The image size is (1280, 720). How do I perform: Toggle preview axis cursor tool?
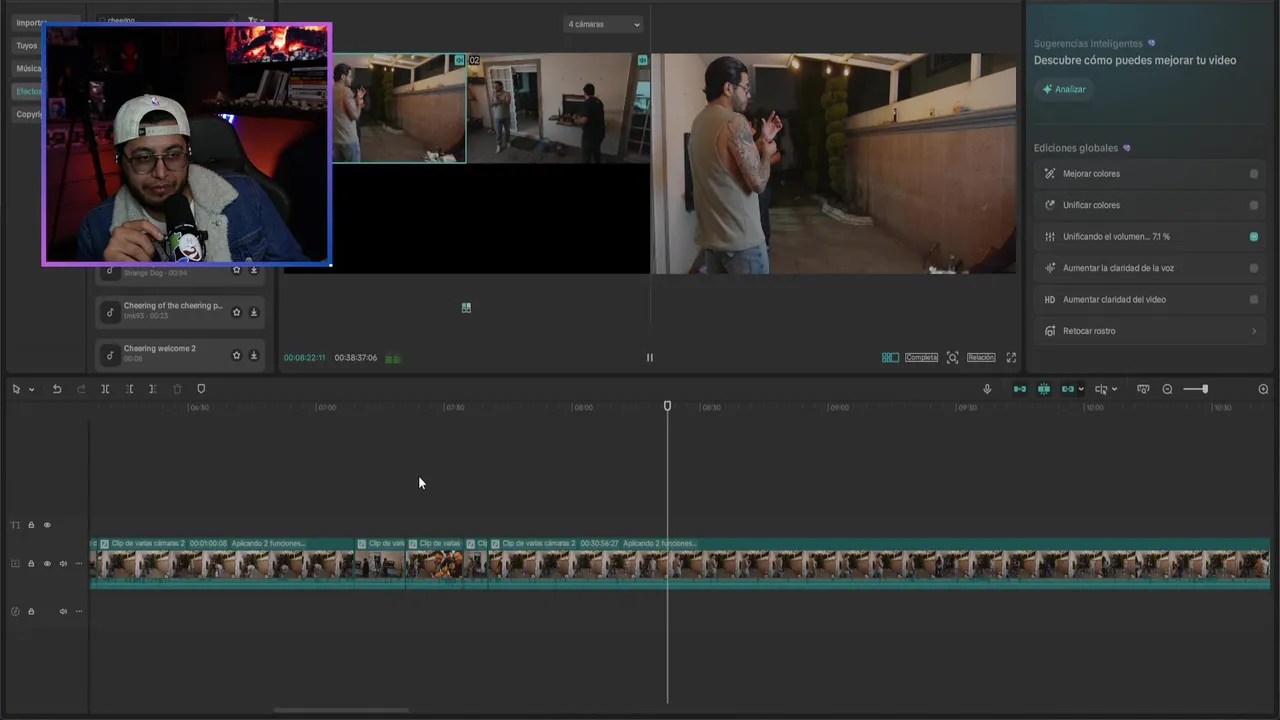click(x=1101, y=389)
